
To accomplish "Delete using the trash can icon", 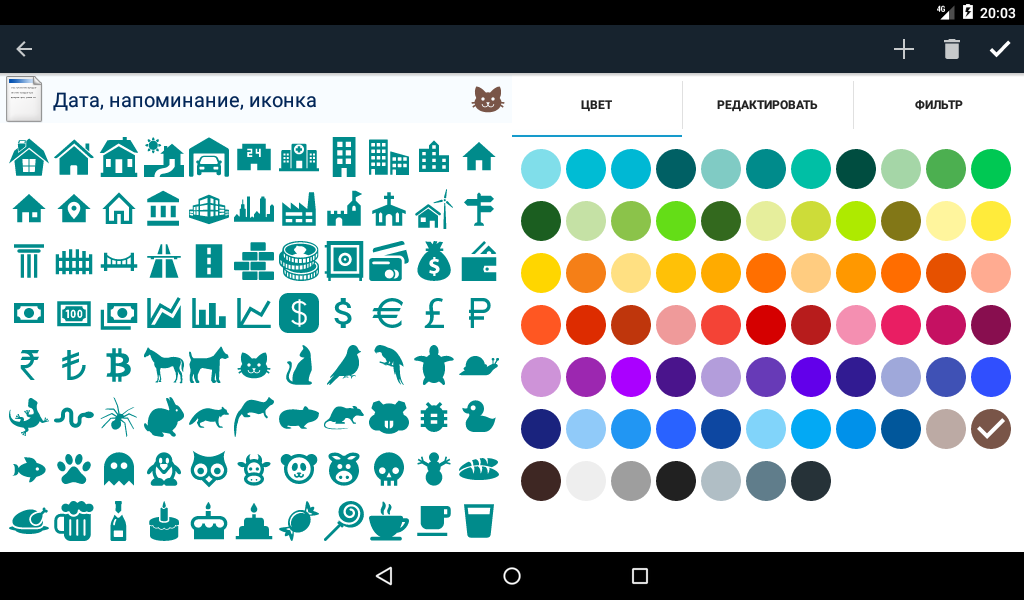I will click(x=952, y=49).
